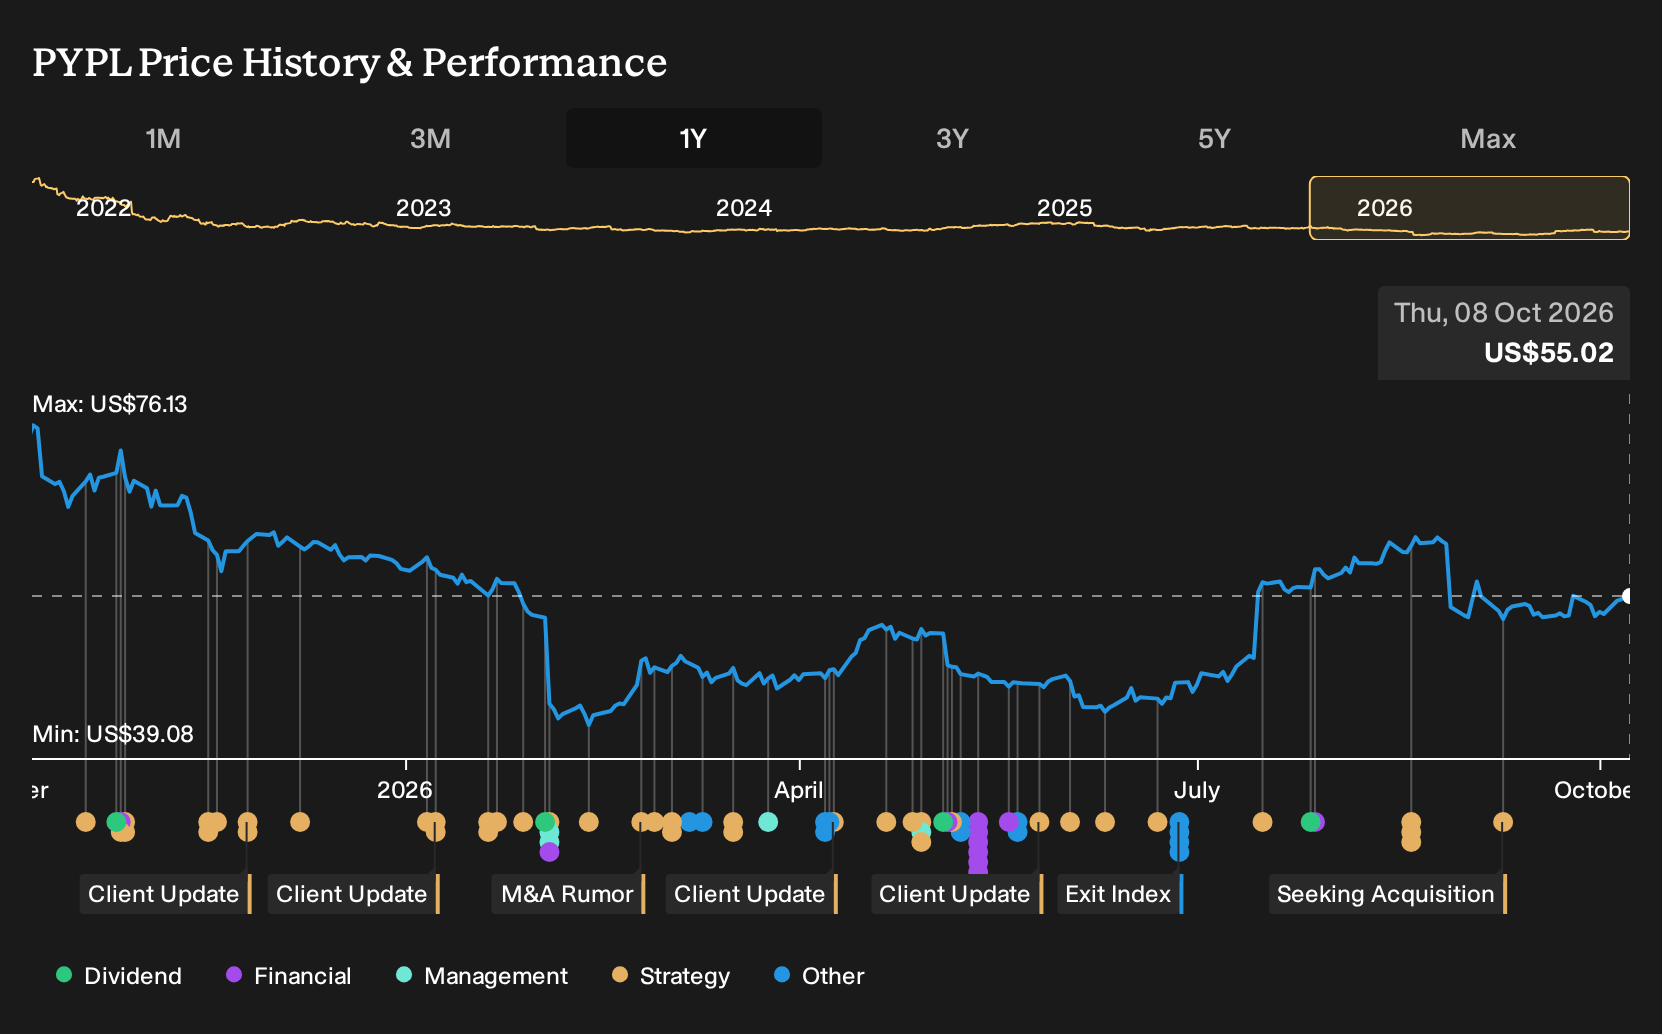Click the Max: US$76.13 label

[x=110, y=404]
